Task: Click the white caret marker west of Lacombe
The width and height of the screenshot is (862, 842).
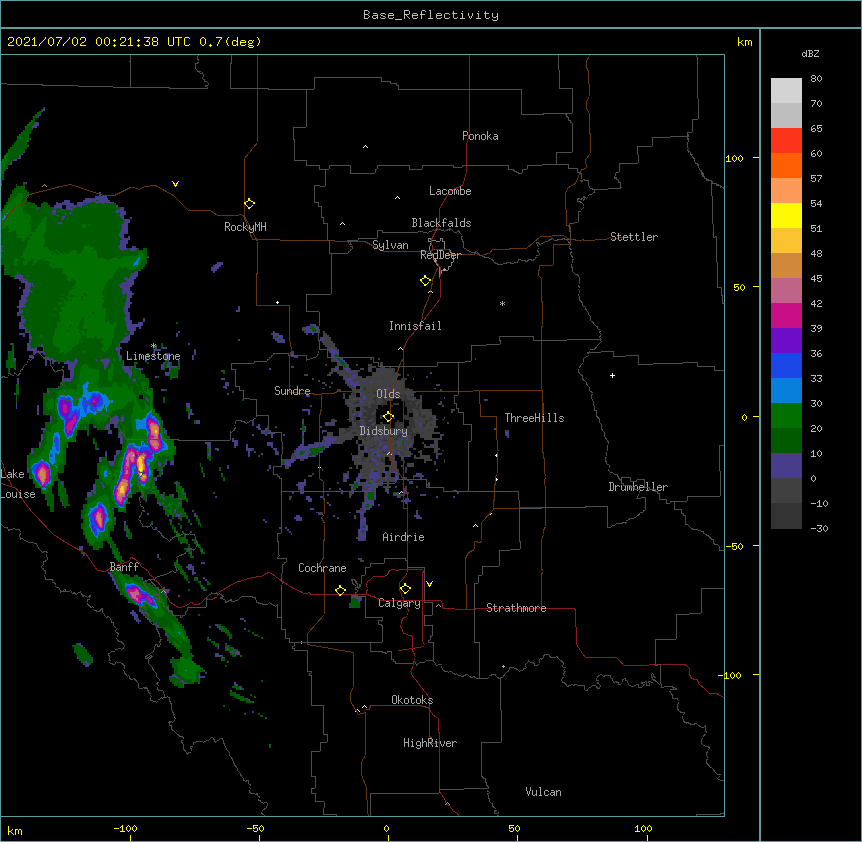Action: [x=397, y=198]
